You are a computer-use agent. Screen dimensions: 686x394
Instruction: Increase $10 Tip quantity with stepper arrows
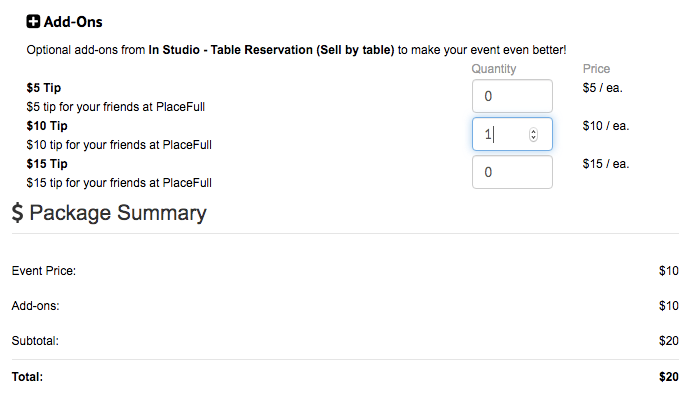533,131
